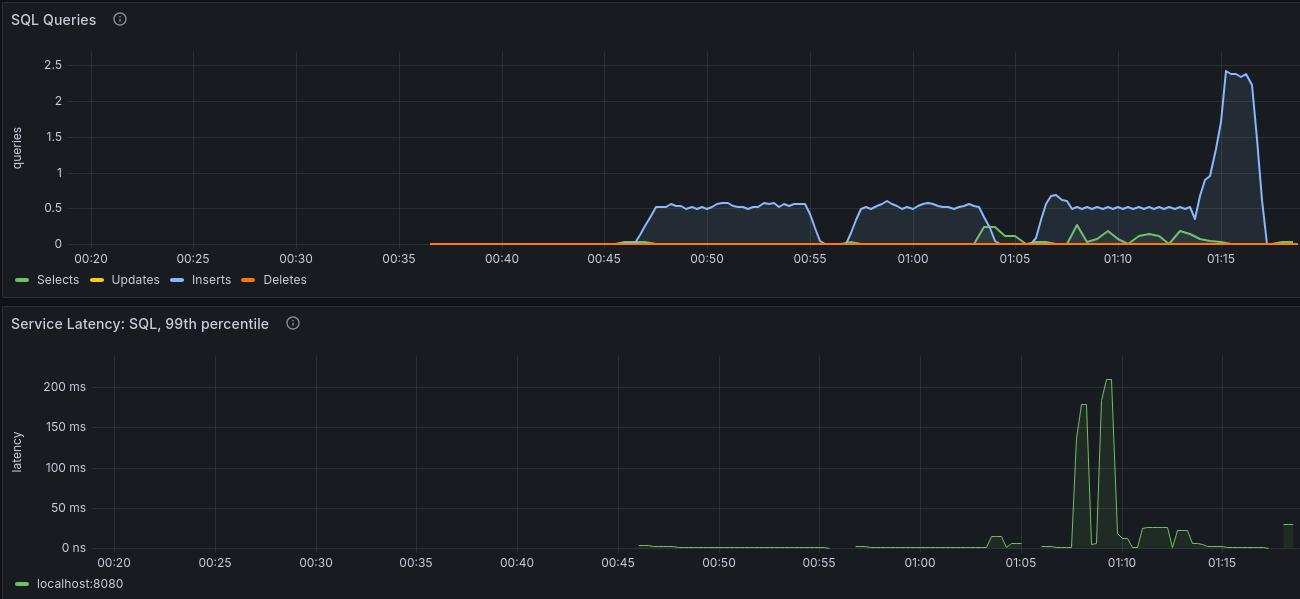Image resolution: width=1300 pixels, height=599 pixels.
Task: Click the 00:50 time label in SQL Queries chart
Action: (707, 259)
